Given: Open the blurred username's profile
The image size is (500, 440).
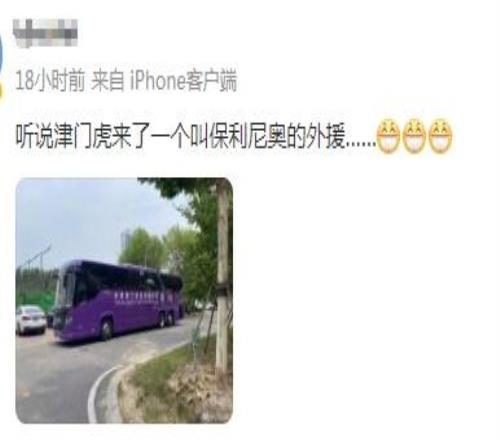Looking at the screenshot, I should [45, 33].
